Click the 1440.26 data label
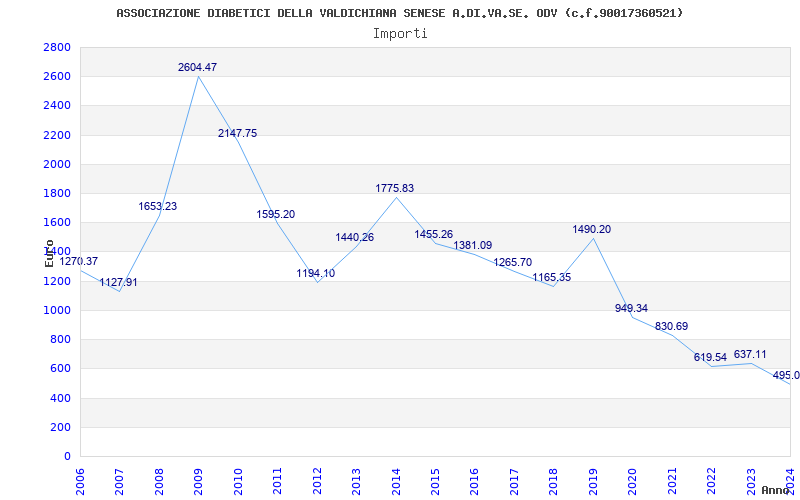The height and width of the screenshot is (500, 800). 355,237
